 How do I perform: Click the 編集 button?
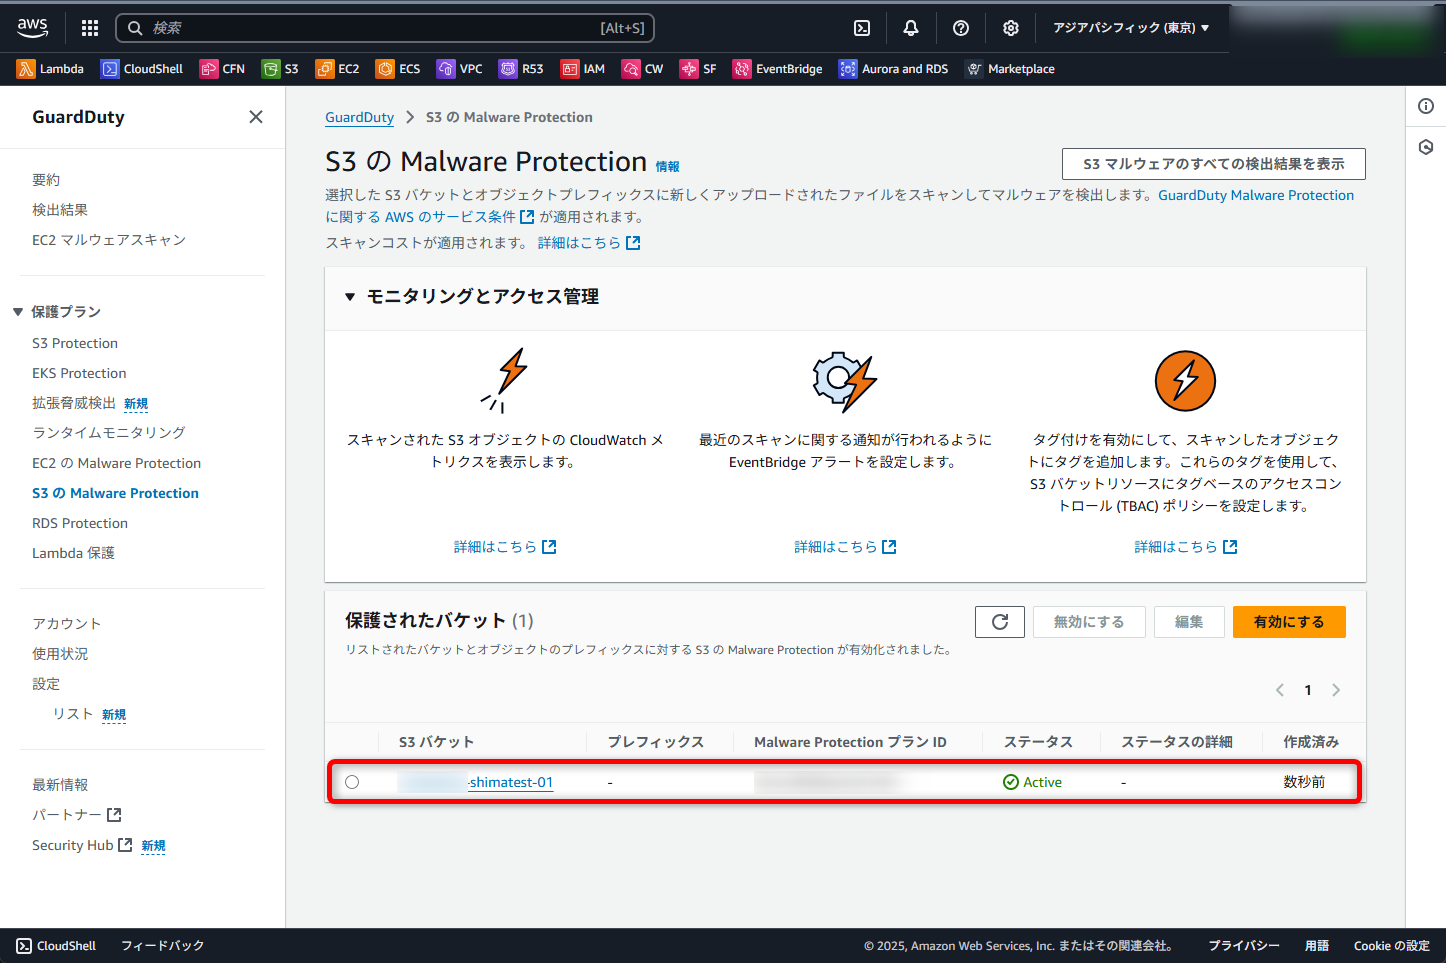[1189, 622]
